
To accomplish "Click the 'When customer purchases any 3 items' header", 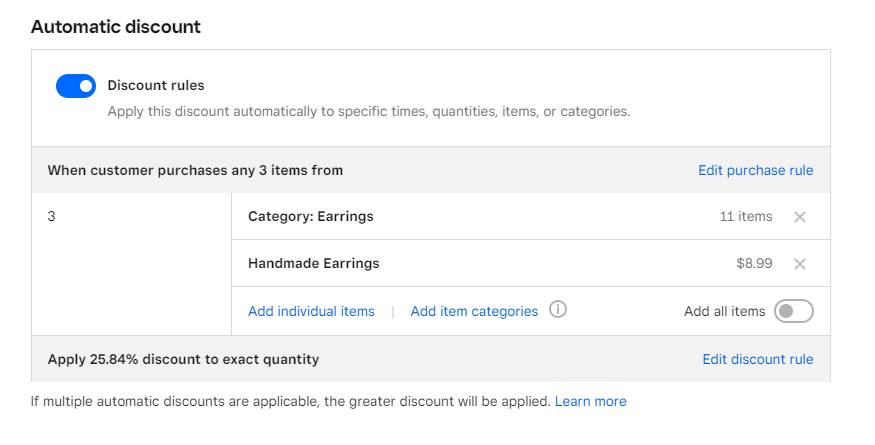I will tap(195, 170).
